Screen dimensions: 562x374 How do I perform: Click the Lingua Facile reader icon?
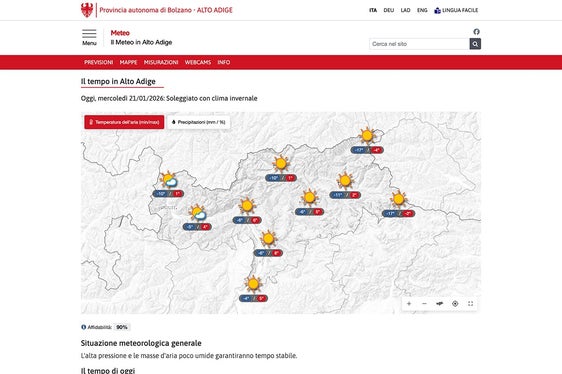point(437,10)
